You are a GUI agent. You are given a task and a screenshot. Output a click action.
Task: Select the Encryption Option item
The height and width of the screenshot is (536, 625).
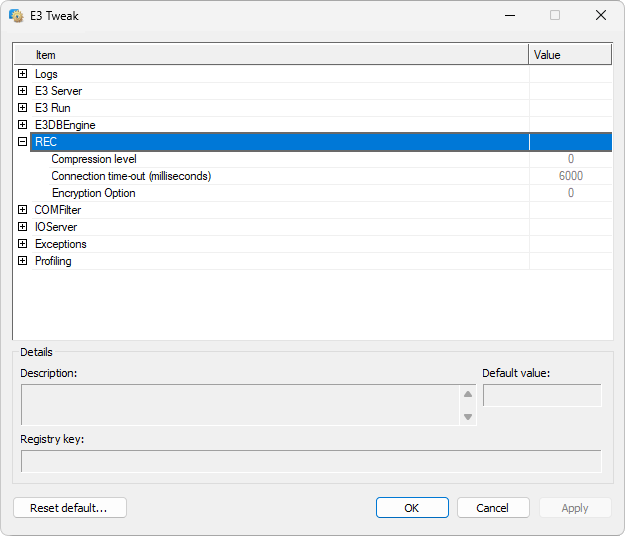[93, 193]
